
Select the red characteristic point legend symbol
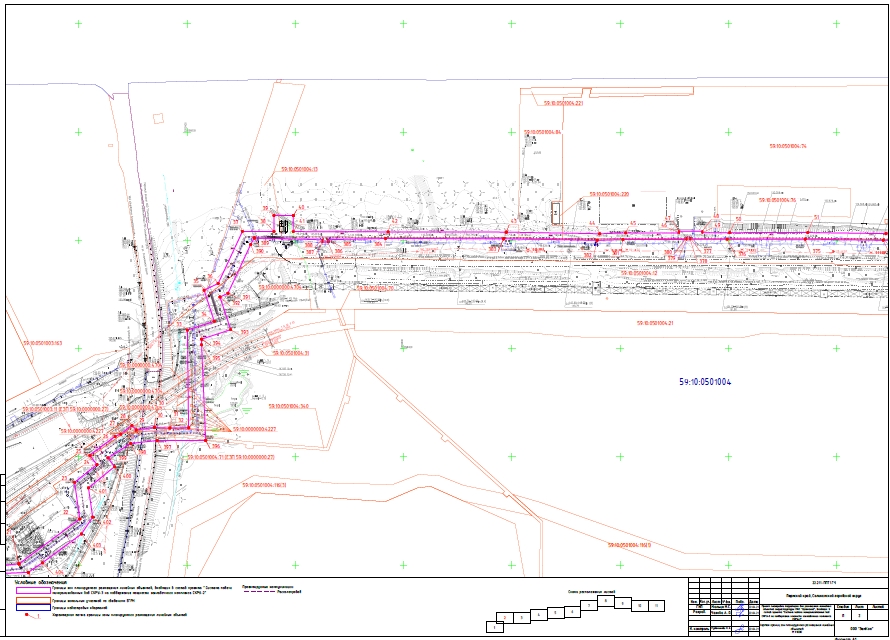[32, 615]
